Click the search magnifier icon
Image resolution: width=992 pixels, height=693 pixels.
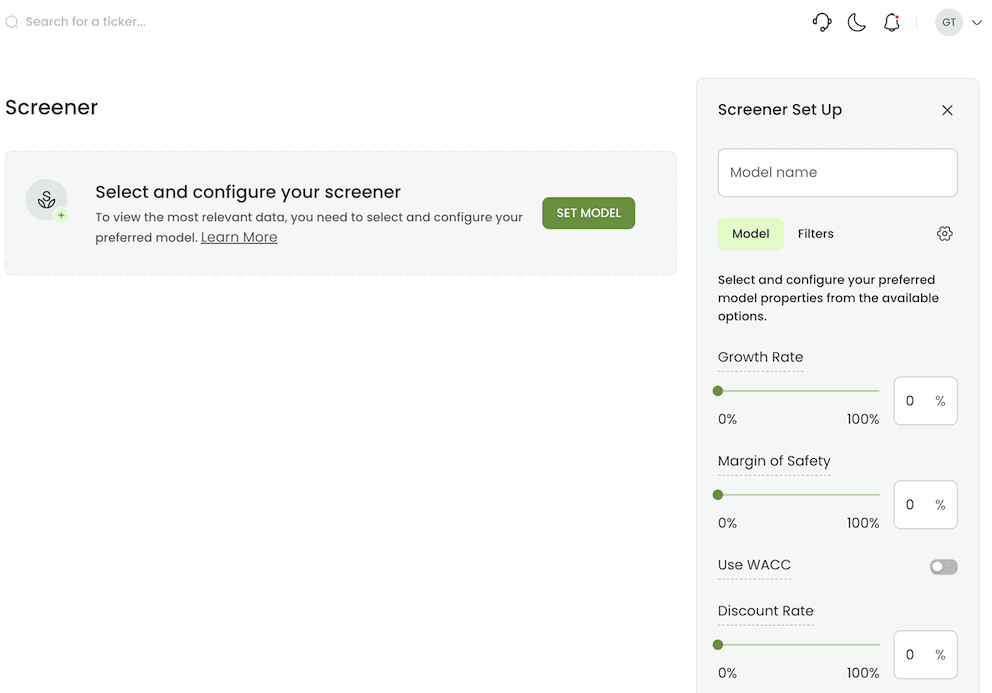pyautogui.click(x=11, y=21)
